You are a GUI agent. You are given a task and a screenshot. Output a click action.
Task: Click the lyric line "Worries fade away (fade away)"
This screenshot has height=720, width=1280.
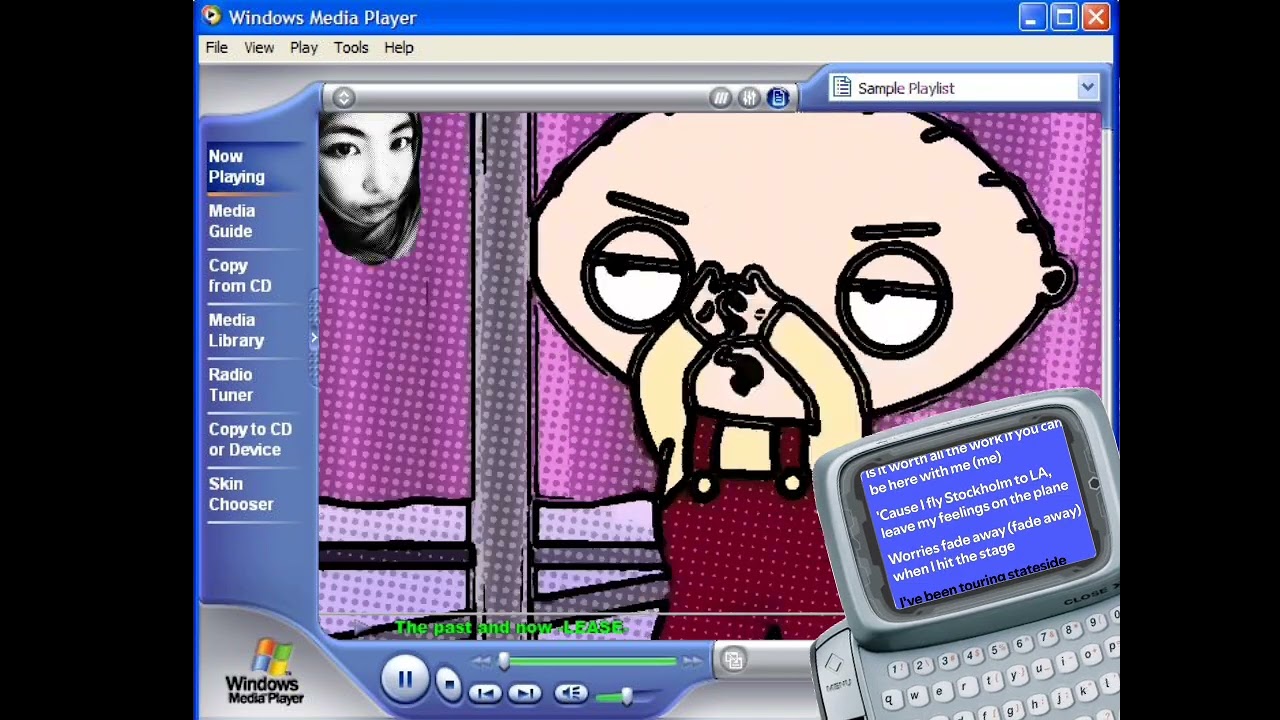pyautogui.click(x=984, y=535)
